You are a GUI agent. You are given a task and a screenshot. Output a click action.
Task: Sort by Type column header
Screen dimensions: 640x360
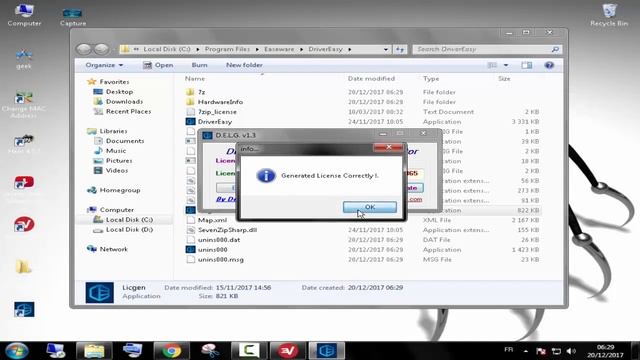431,78
